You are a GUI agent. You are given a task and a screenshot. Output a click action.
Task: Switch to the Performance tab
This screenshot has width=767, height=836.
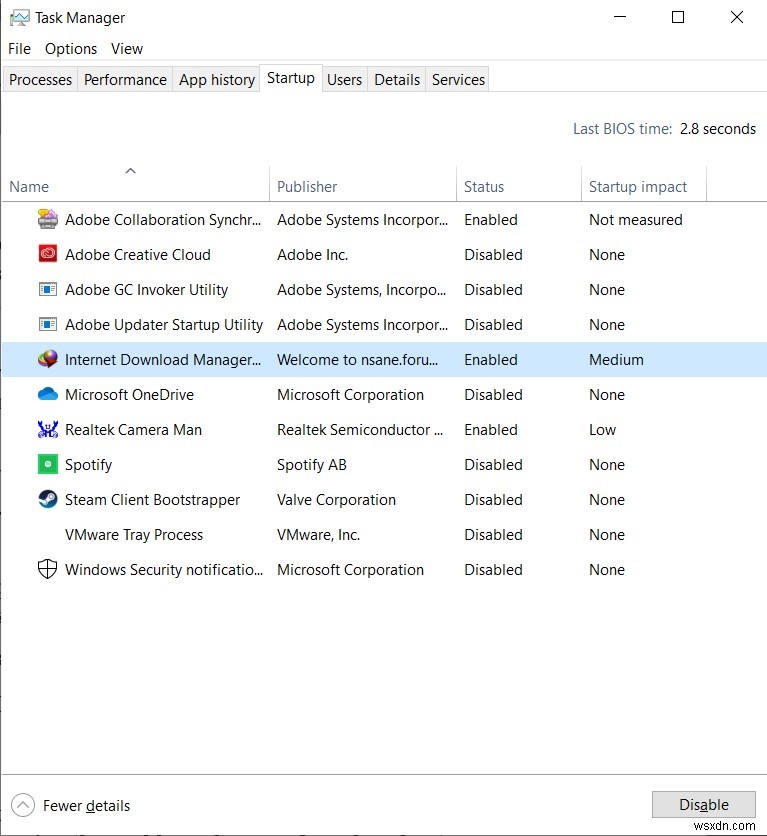point(125,79)
